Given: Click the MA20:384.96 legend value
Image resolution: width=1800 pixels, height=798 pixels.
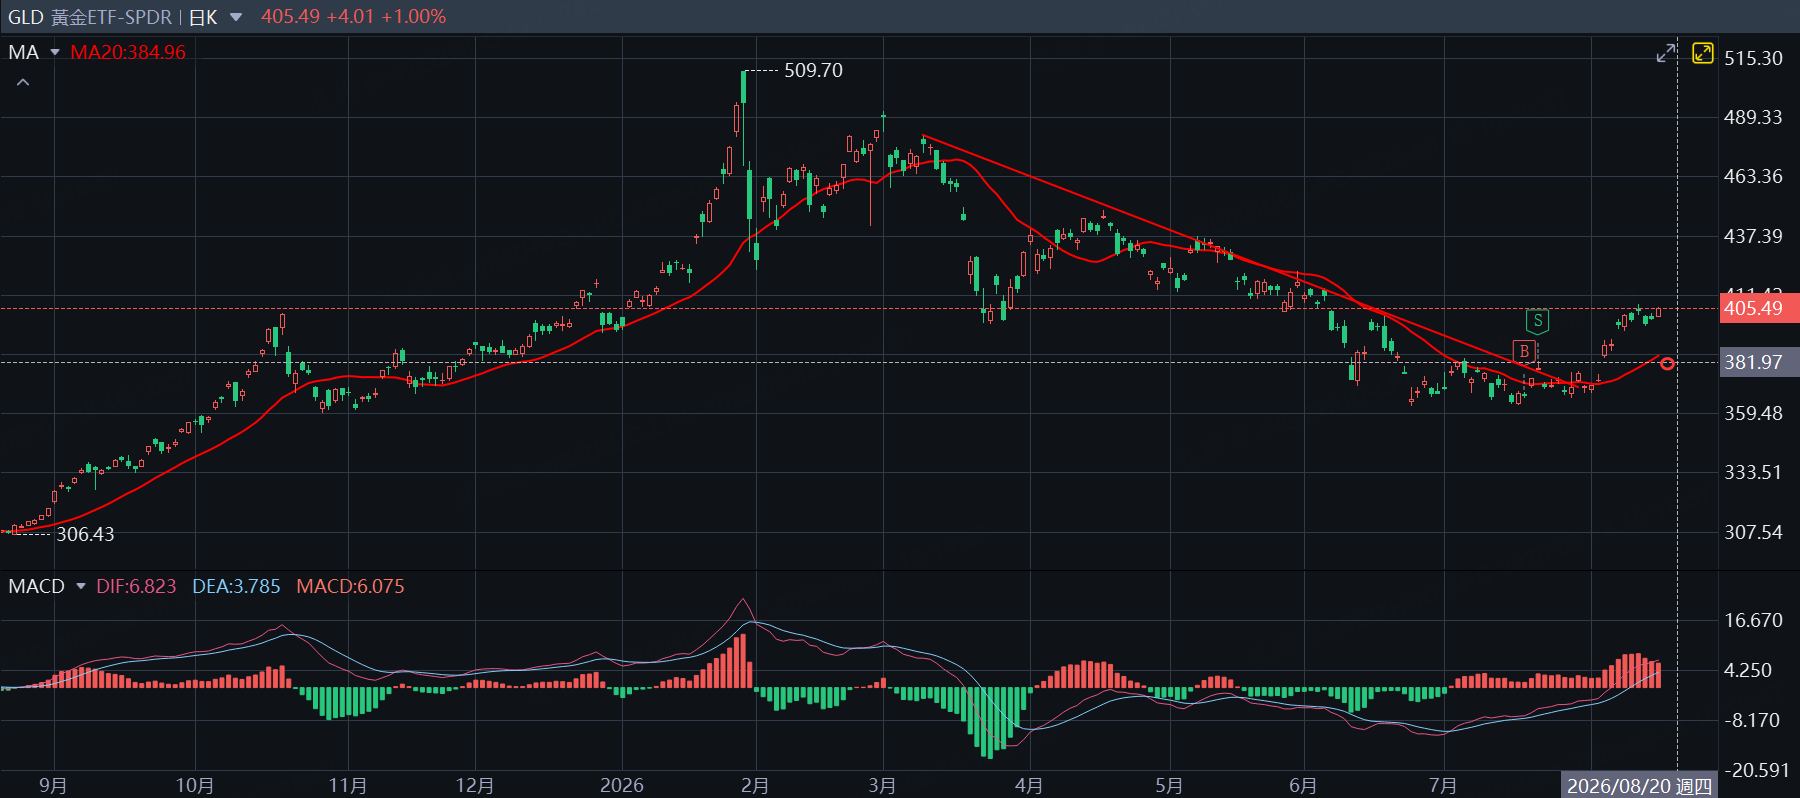Looking at the screenshot, I should coord(128,52).
